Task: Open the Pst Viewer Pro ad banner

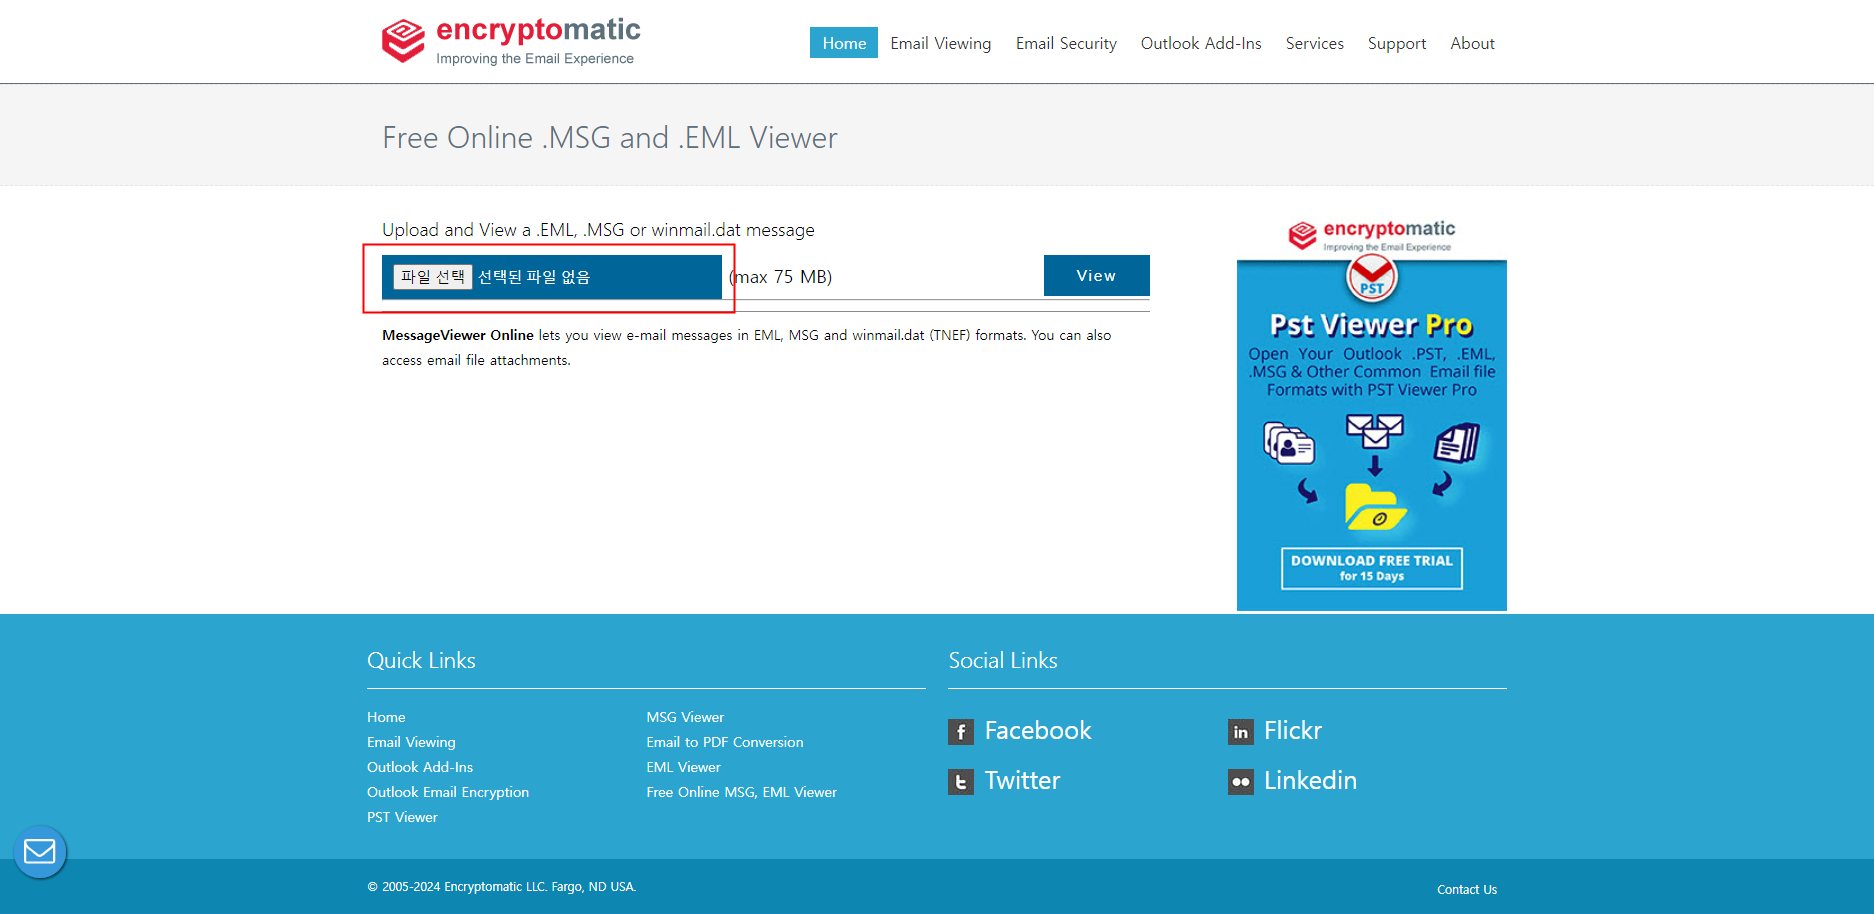Action: coord(1372,414)
